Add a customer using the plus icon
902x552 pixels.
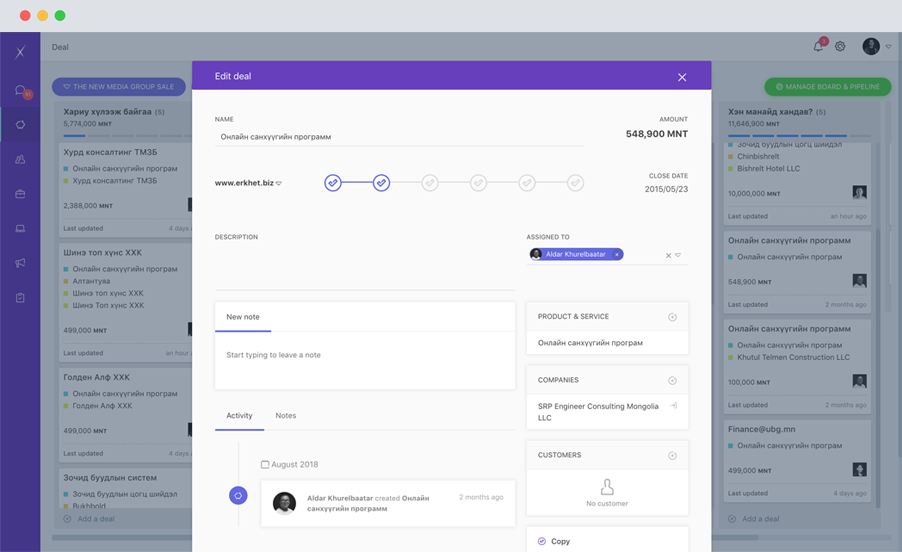click(x=672, y=455)
